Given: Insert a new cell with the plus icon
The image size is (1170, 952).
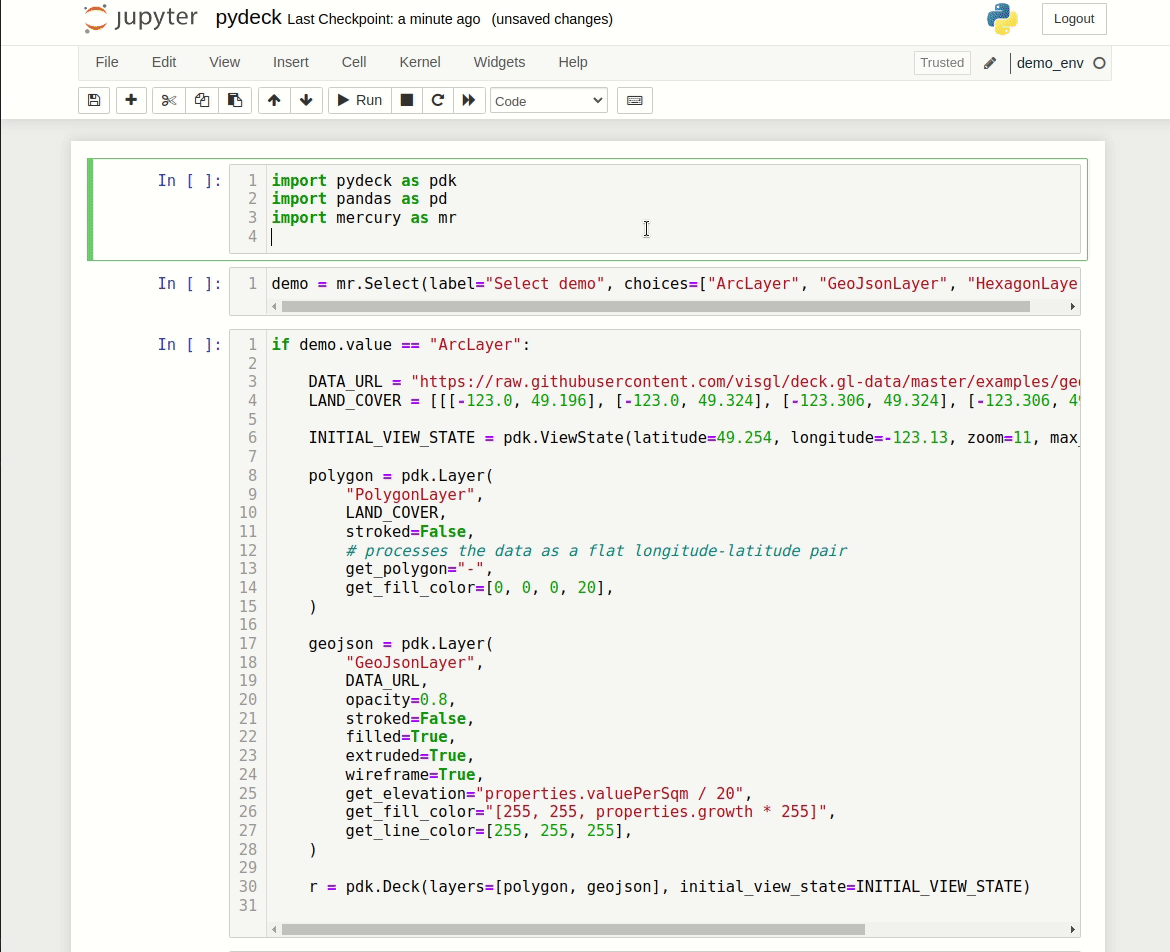Looking at the screenshot, I should click(x=131, y=100).
